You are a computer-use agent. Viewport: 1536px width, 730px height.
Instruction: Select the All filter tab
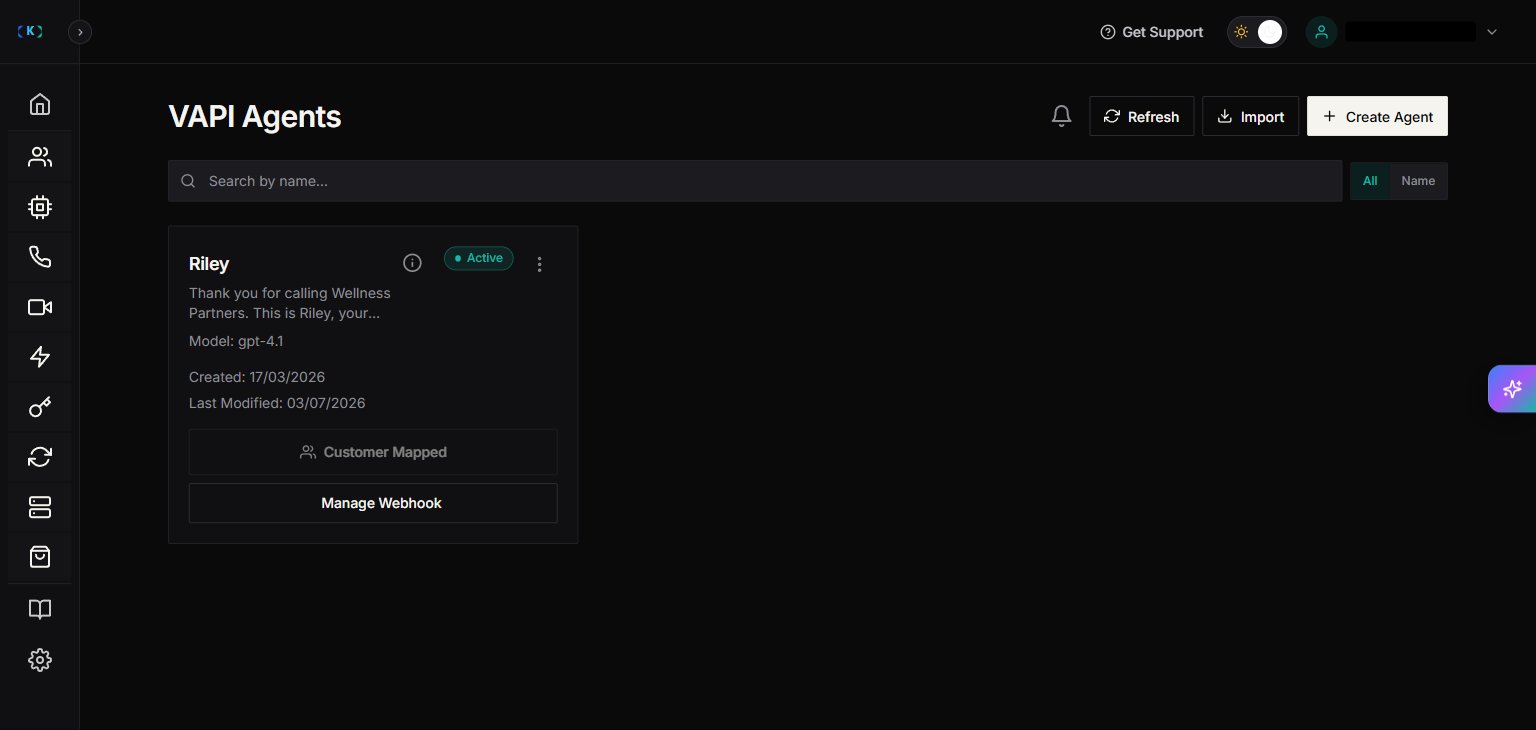pos(1370,181)
